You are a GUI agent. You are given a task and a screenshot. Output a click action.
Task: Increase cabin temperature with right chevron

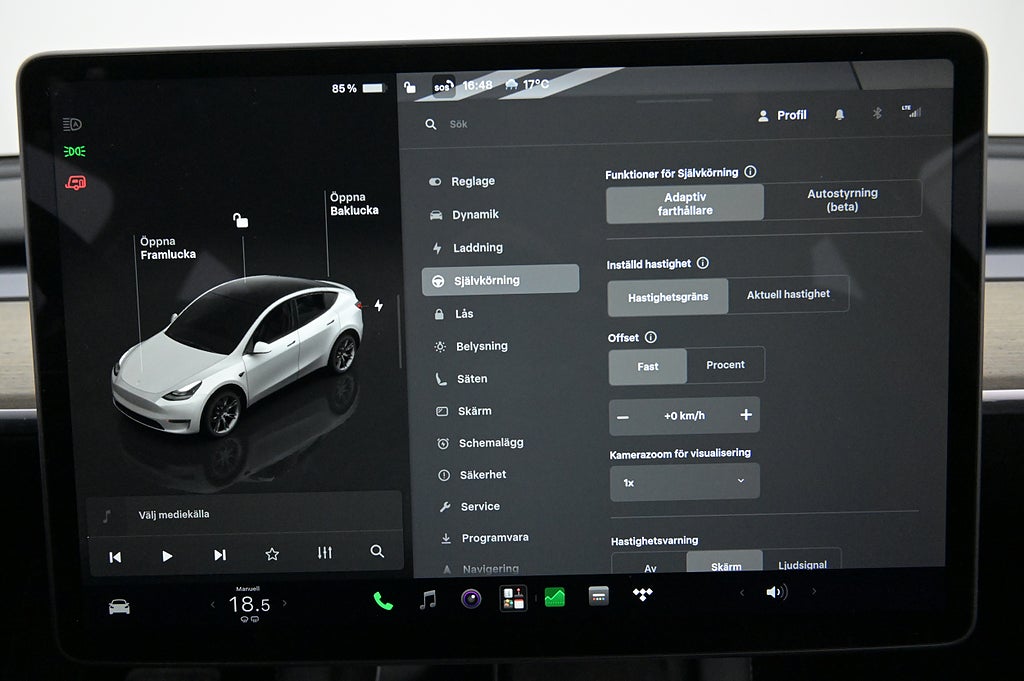tap(285, 603)
